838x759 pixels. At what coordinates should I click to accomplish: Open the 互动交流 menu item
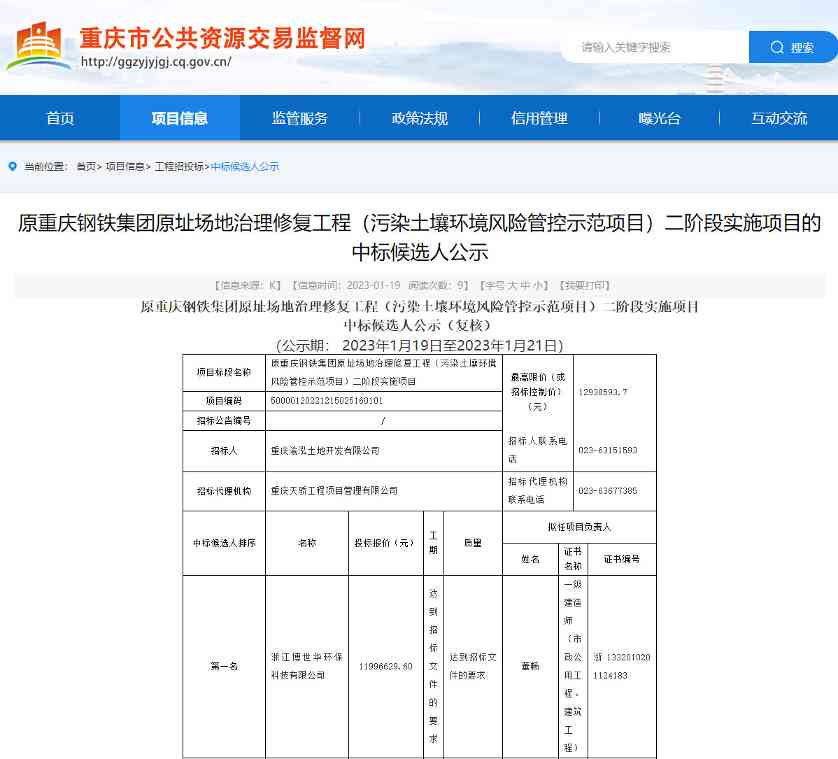pos(778,117)
